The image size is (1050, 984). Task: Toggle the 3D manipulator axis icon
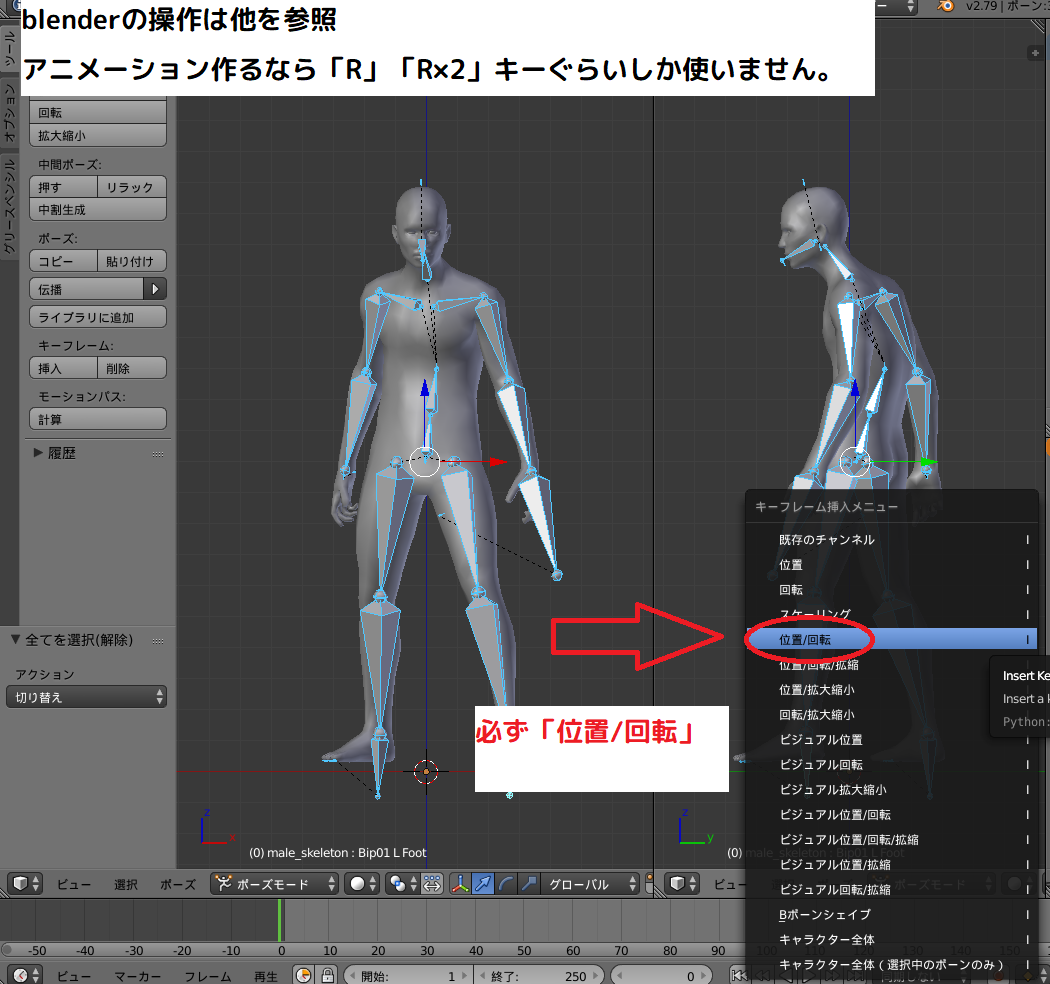[460, 884]
